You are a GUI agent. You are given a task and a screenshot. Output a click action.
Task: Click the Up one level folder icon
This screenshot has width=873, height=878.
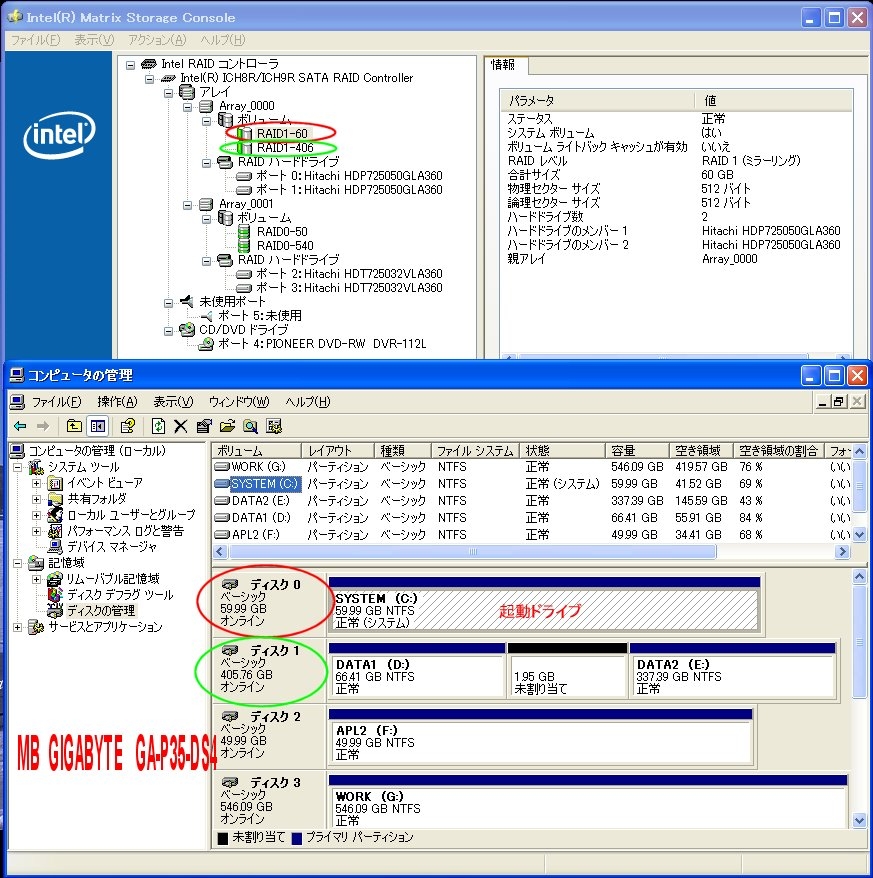tap(74, 426)
